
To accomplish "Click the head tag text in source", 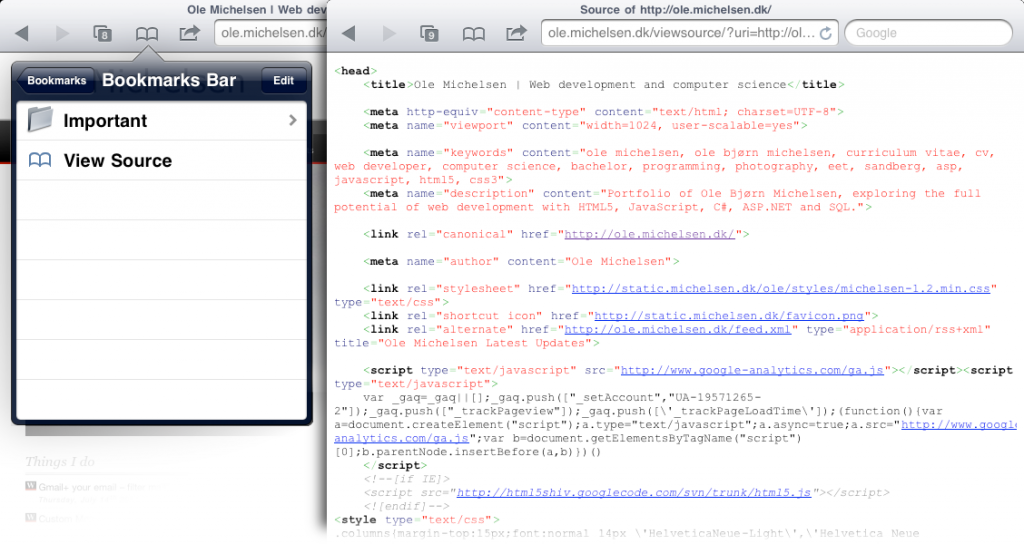I will pos(355,71).
